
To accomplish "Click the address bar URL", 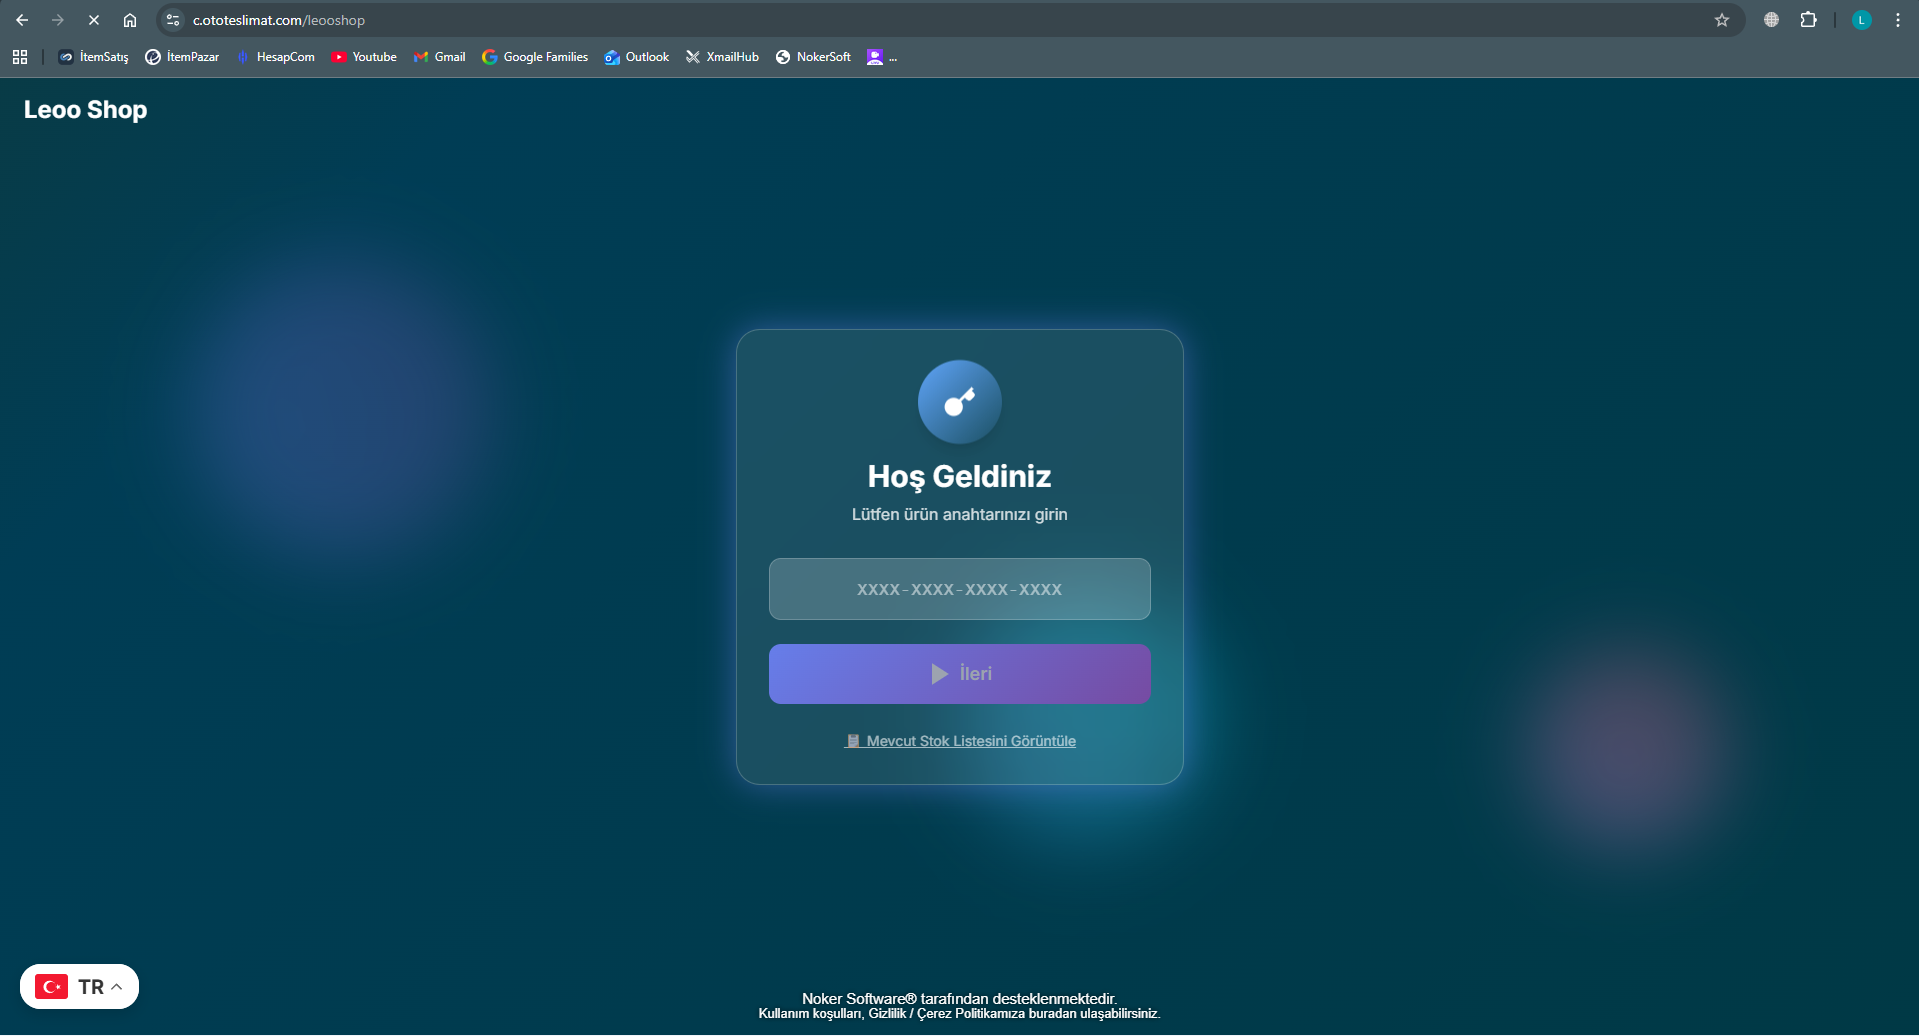I will click(279, 20).
